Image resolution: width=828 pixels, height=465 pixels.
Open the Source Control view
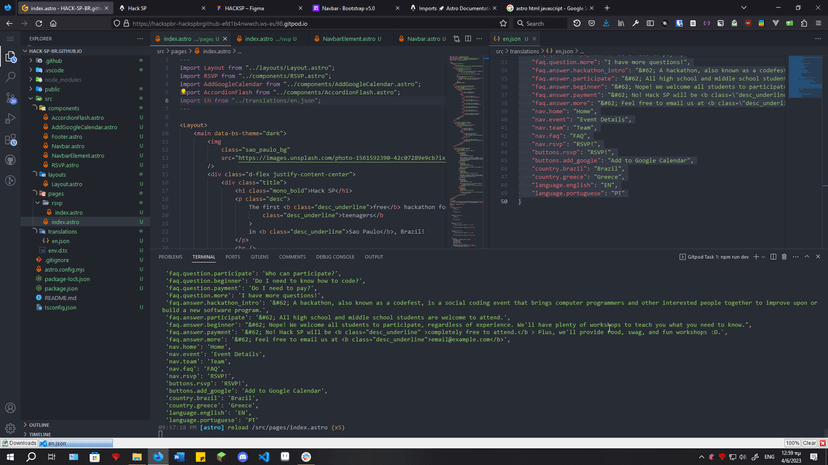pyautogui.click(x=11, y=97)
